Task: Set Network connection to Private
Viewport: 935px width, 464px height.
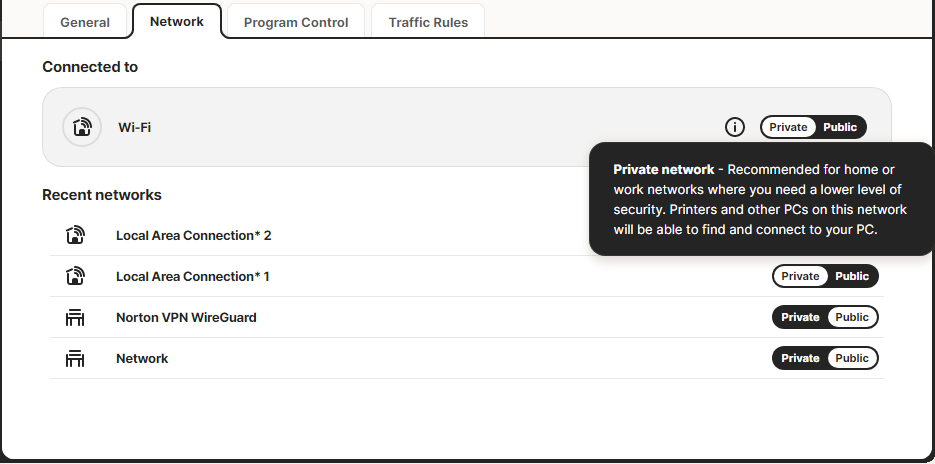Action: (800, 358)
